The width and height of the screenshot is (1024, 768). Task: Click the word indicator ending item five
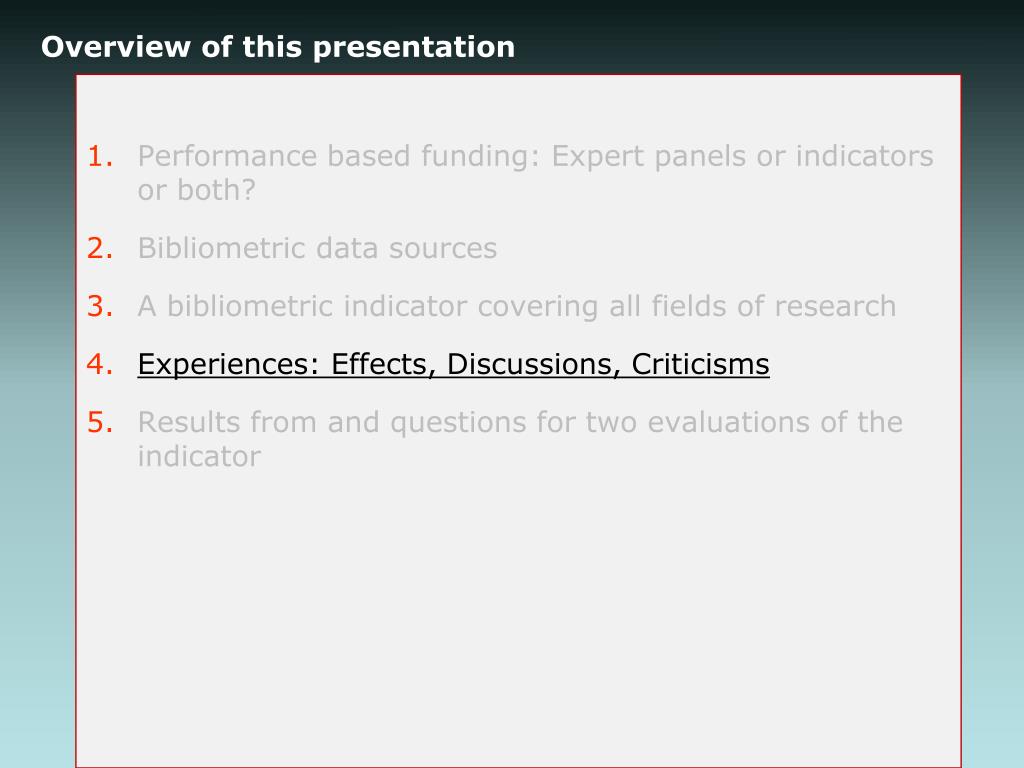(199, 456)
